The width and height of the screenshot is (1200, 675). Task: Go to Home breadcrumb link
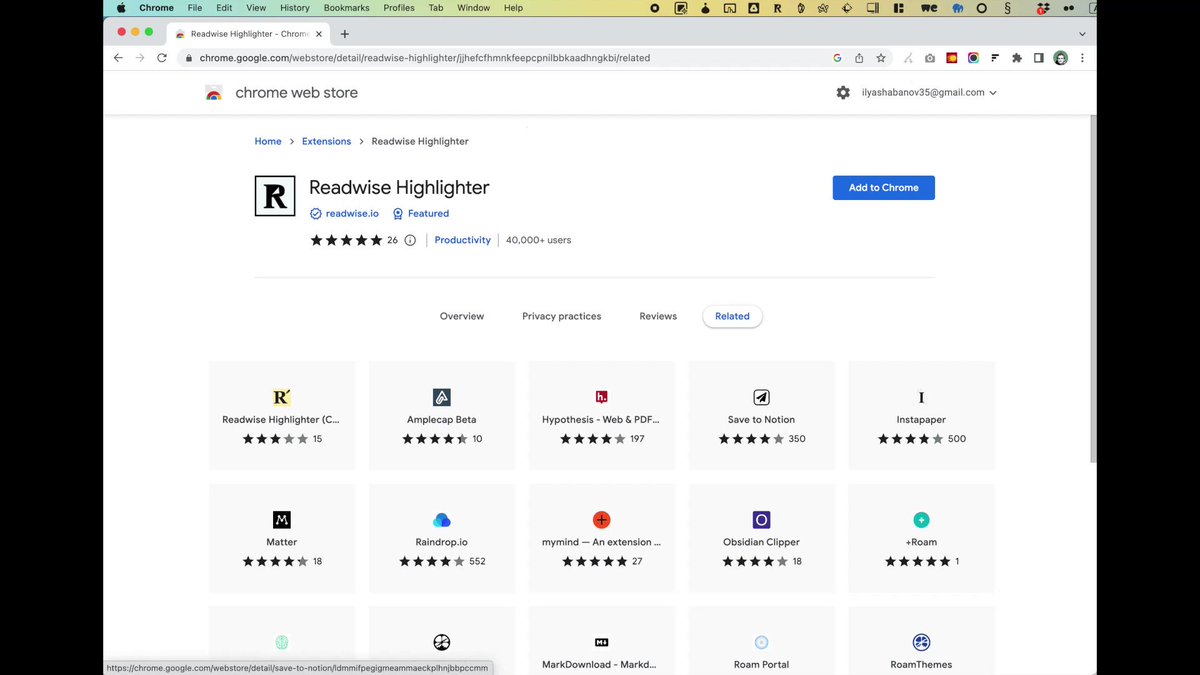pyautogui.click(x=268, y=141)
